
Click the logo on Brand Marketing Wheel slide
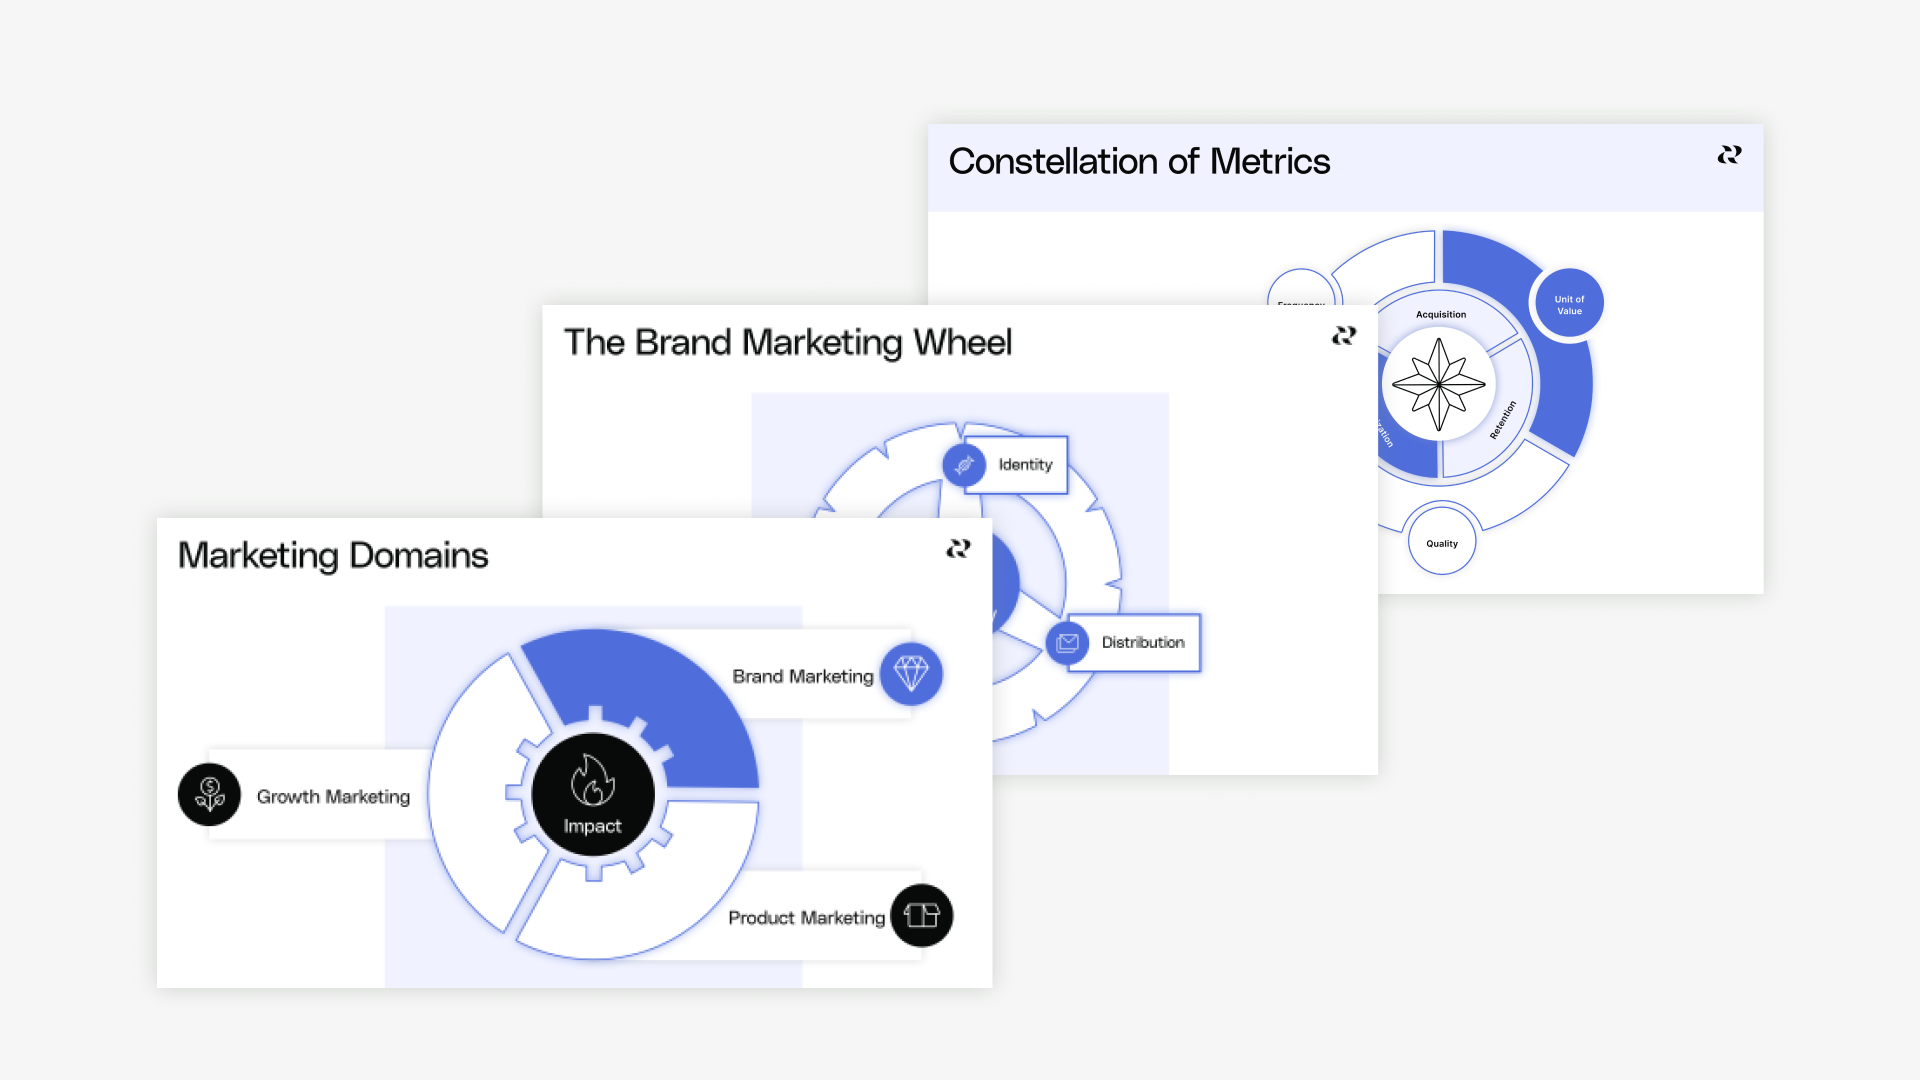1344,335
